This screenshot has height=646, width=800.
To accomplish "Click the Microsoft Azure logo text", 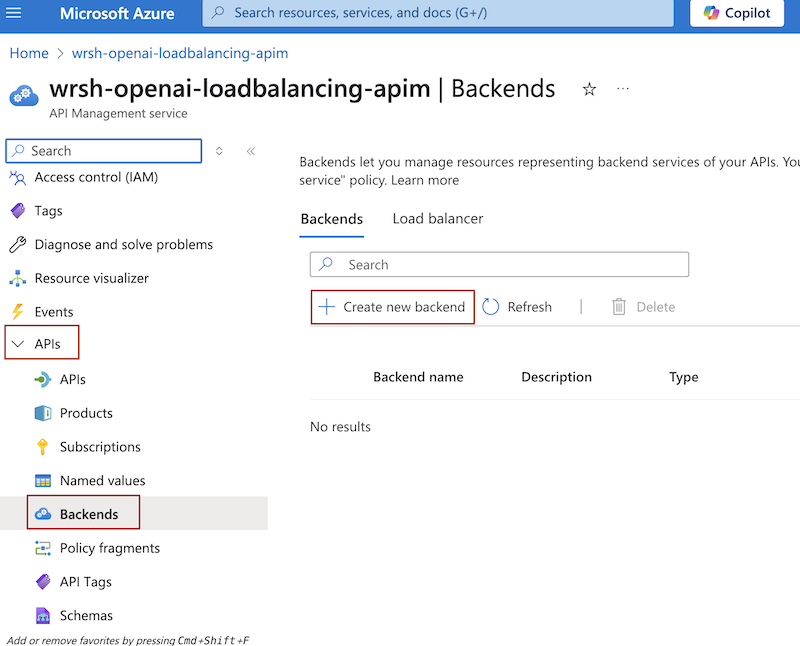I will pyautogui.click(x=117, y=13).
